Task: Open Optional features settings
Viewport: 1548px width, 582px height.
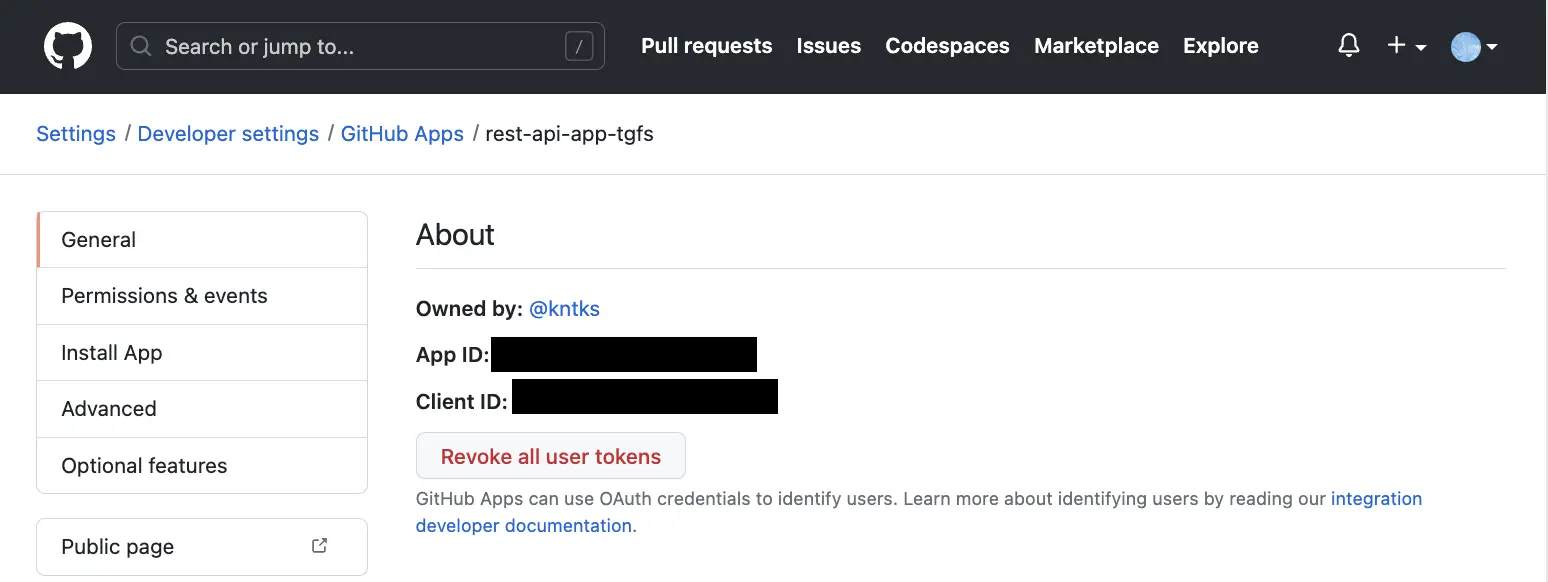Action: click(144, 465)
